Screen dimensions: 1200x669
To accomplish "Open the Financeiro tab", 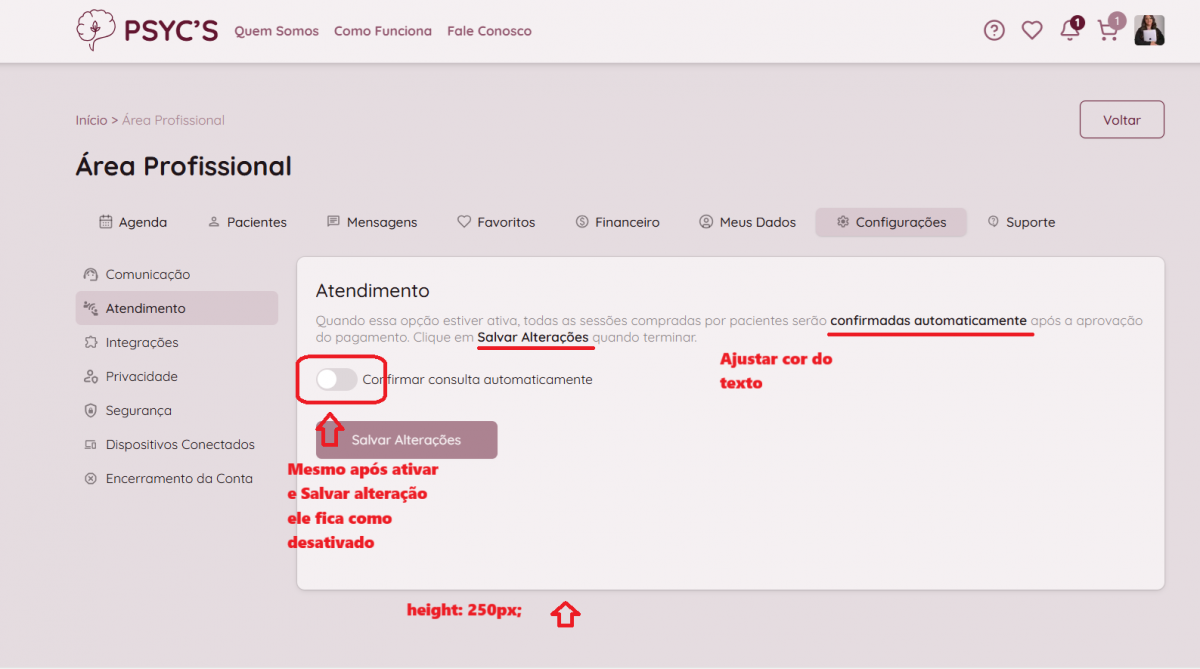I will click(x=617, y=222).
